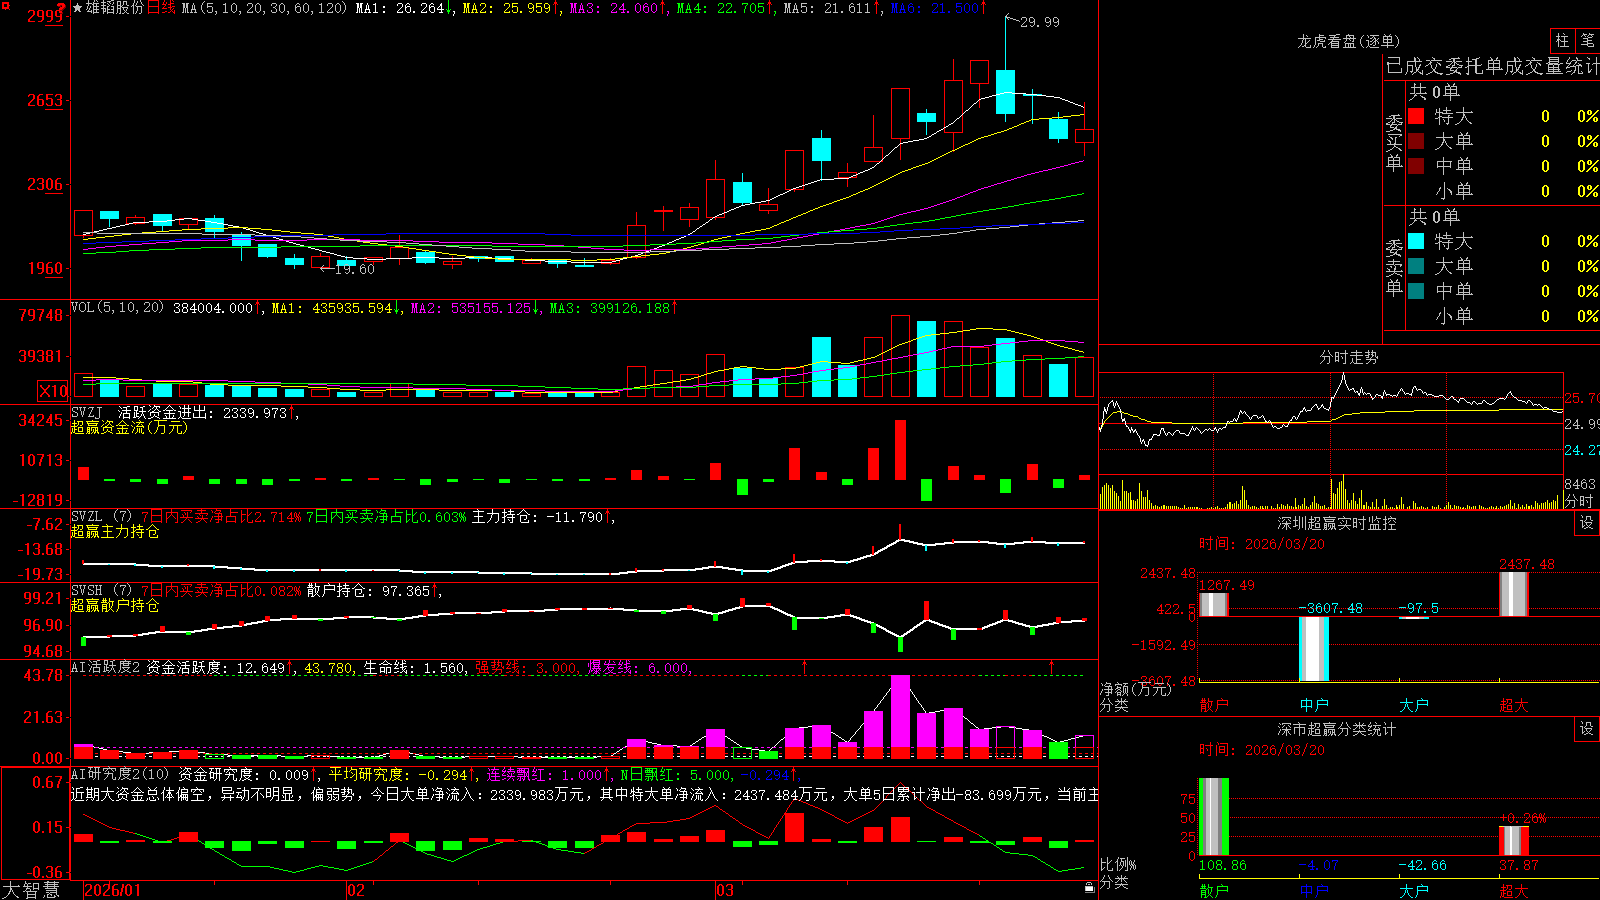Click the 2026/01 date marker on timeline

[113, 890]
